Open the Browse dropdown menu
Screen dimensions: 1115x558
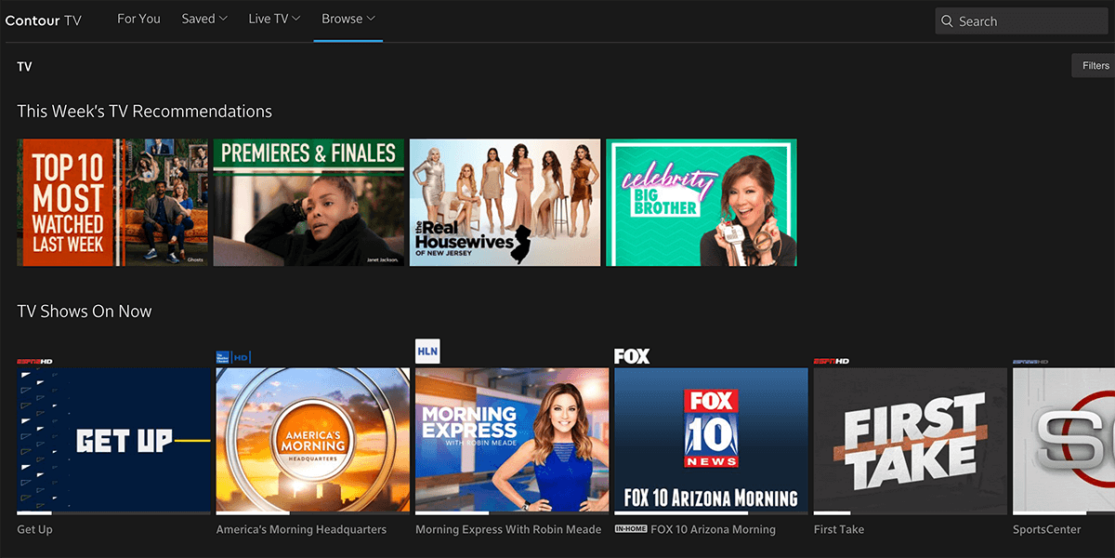pyautogui.click(x=348, y=19)
